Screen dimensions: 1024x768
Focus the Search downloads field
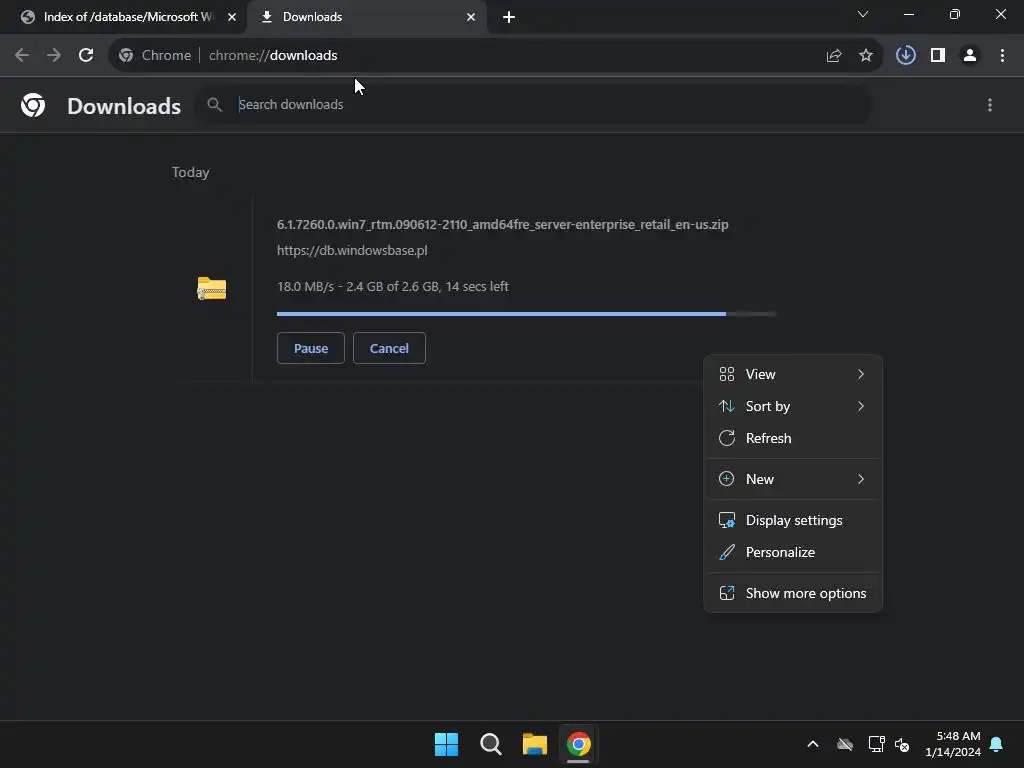532,104
